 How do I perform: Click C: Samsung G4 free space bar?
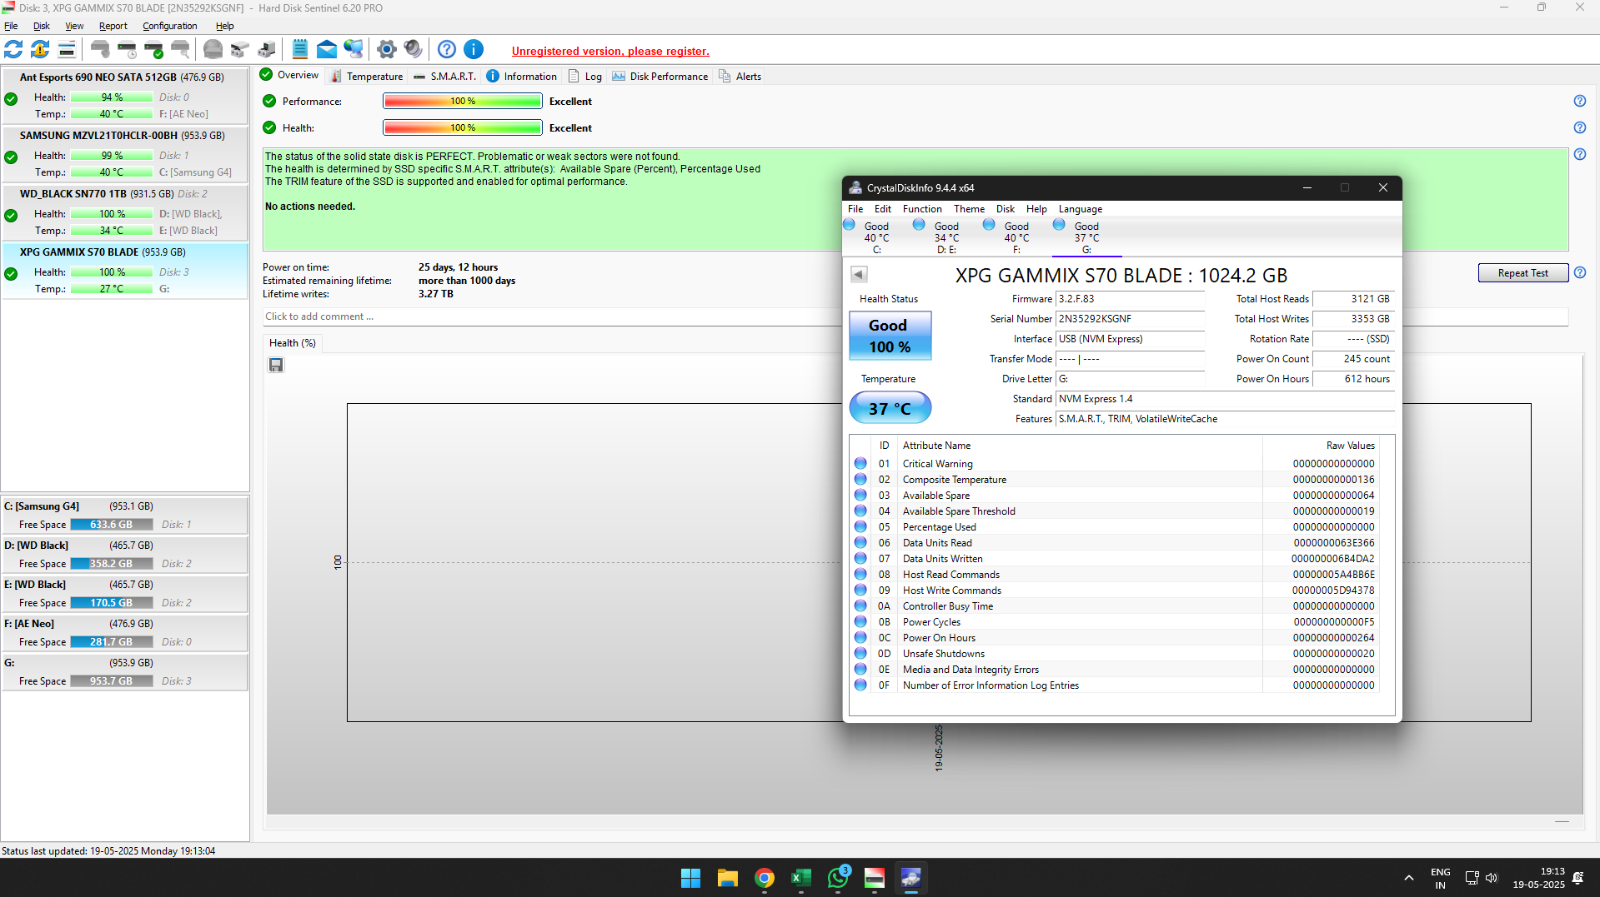coord(111,524)
